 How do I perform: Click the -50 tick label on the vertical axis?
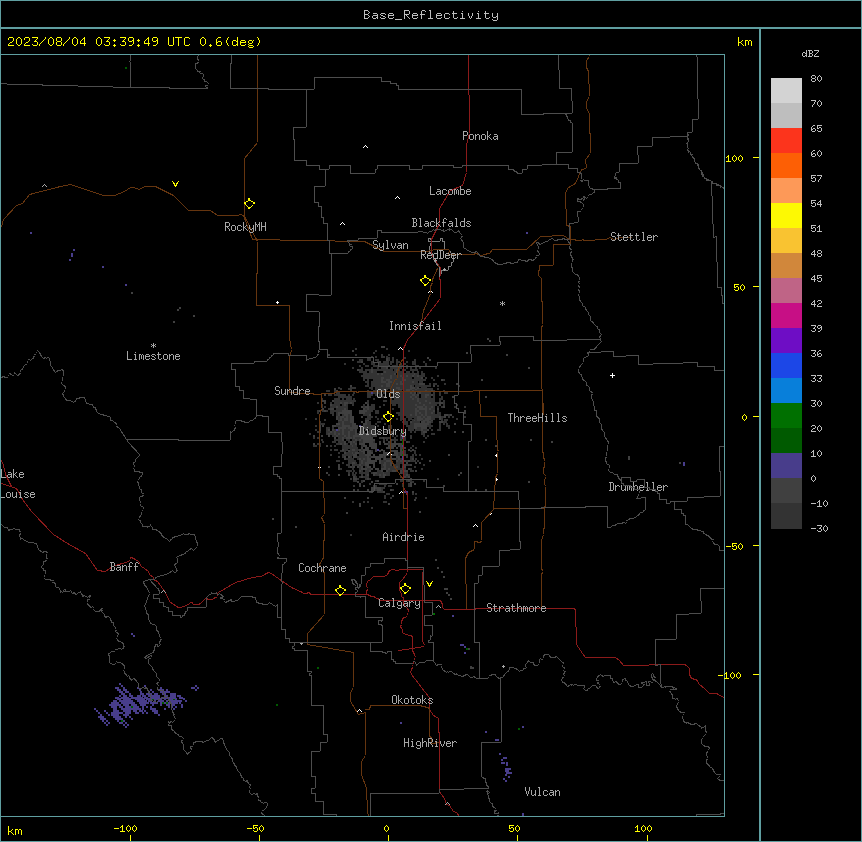click(734, 546)
